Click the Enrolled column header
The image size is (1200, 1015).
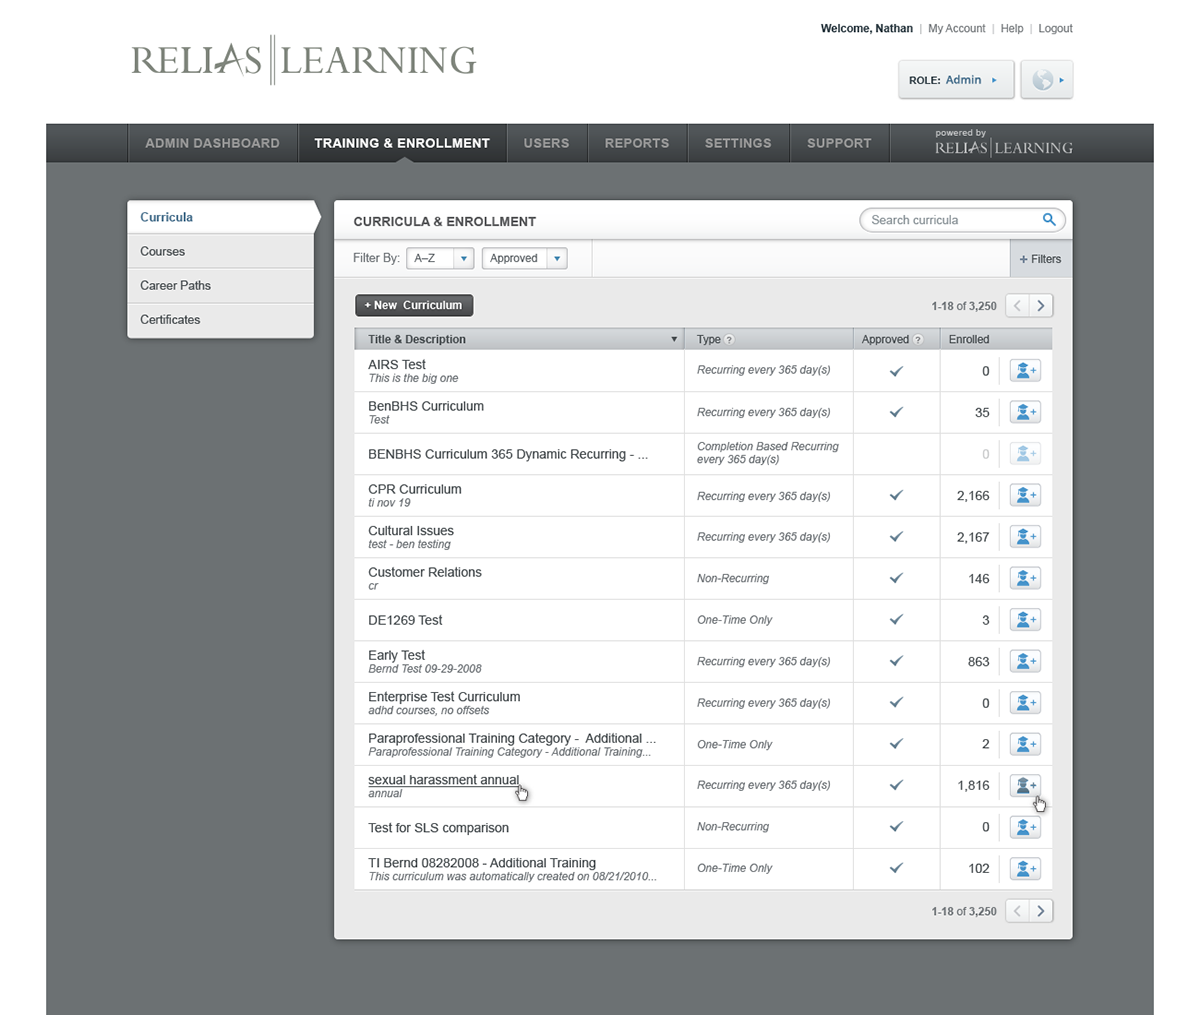[968, 340]
